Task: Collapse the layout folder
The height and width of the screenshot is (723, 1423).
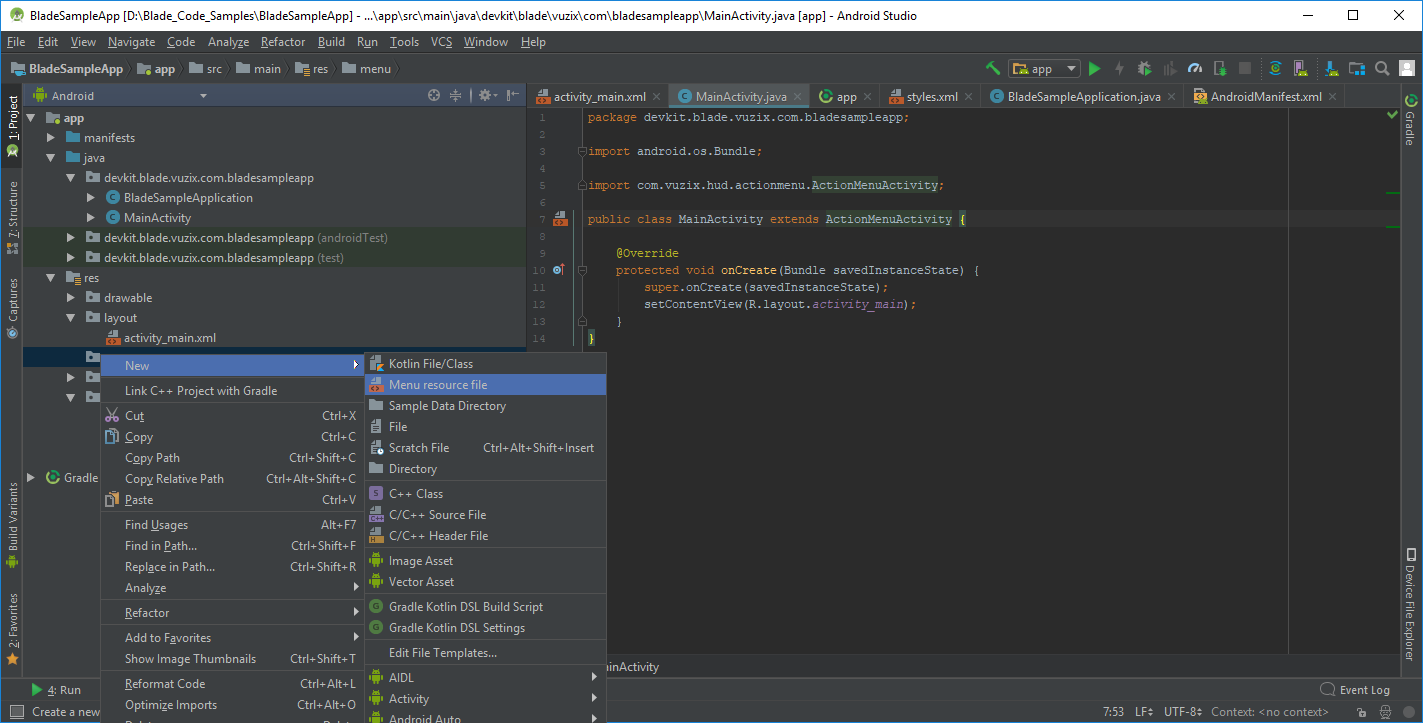Action: [x=71, y=318]
